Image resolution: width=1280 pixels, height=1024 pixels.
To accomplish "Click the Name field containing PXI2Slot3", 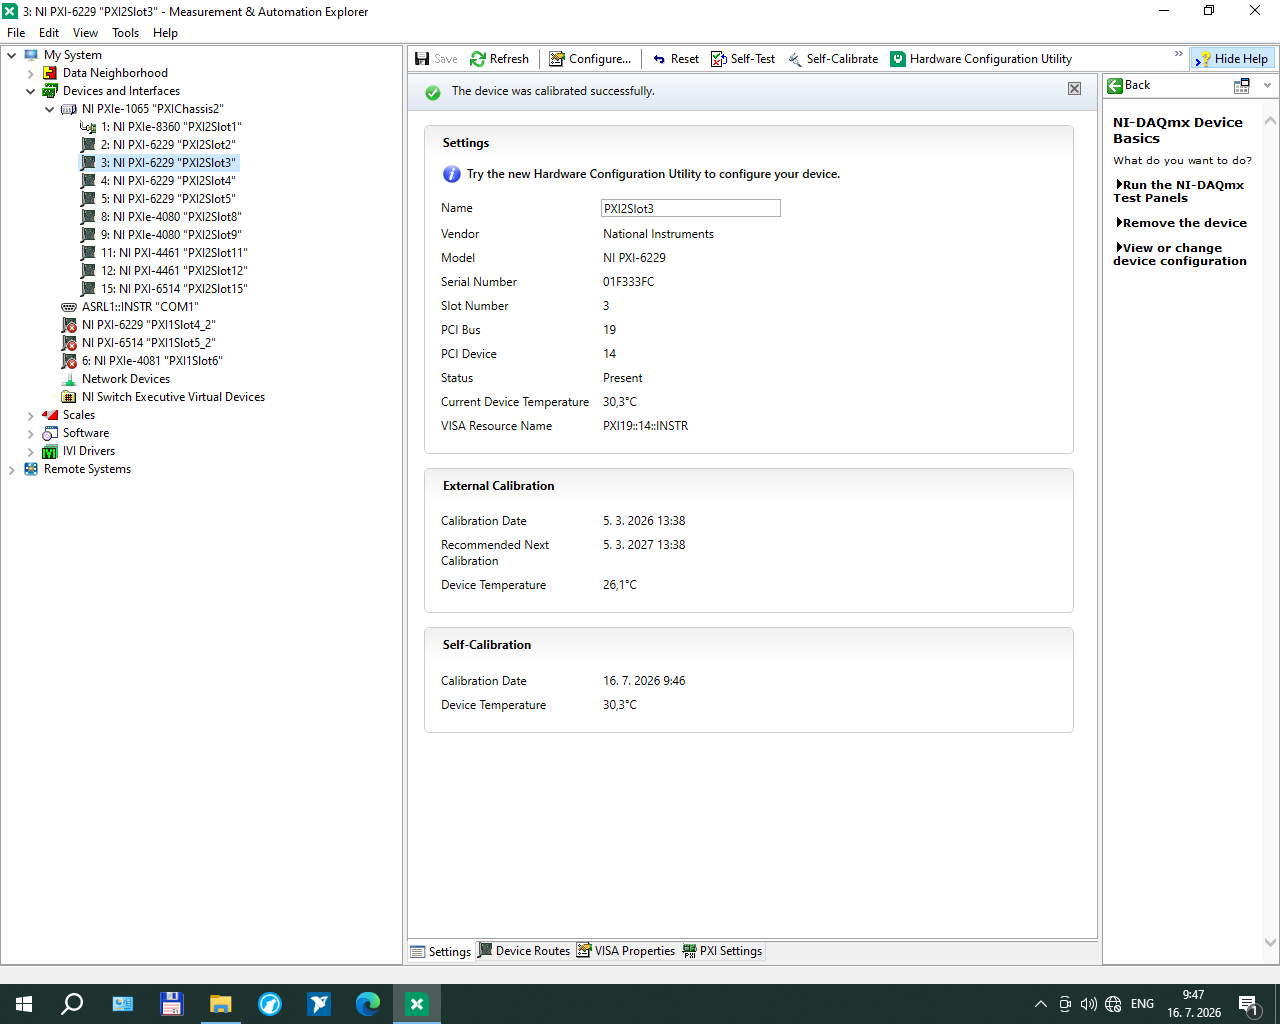I will tap(690, 208).
